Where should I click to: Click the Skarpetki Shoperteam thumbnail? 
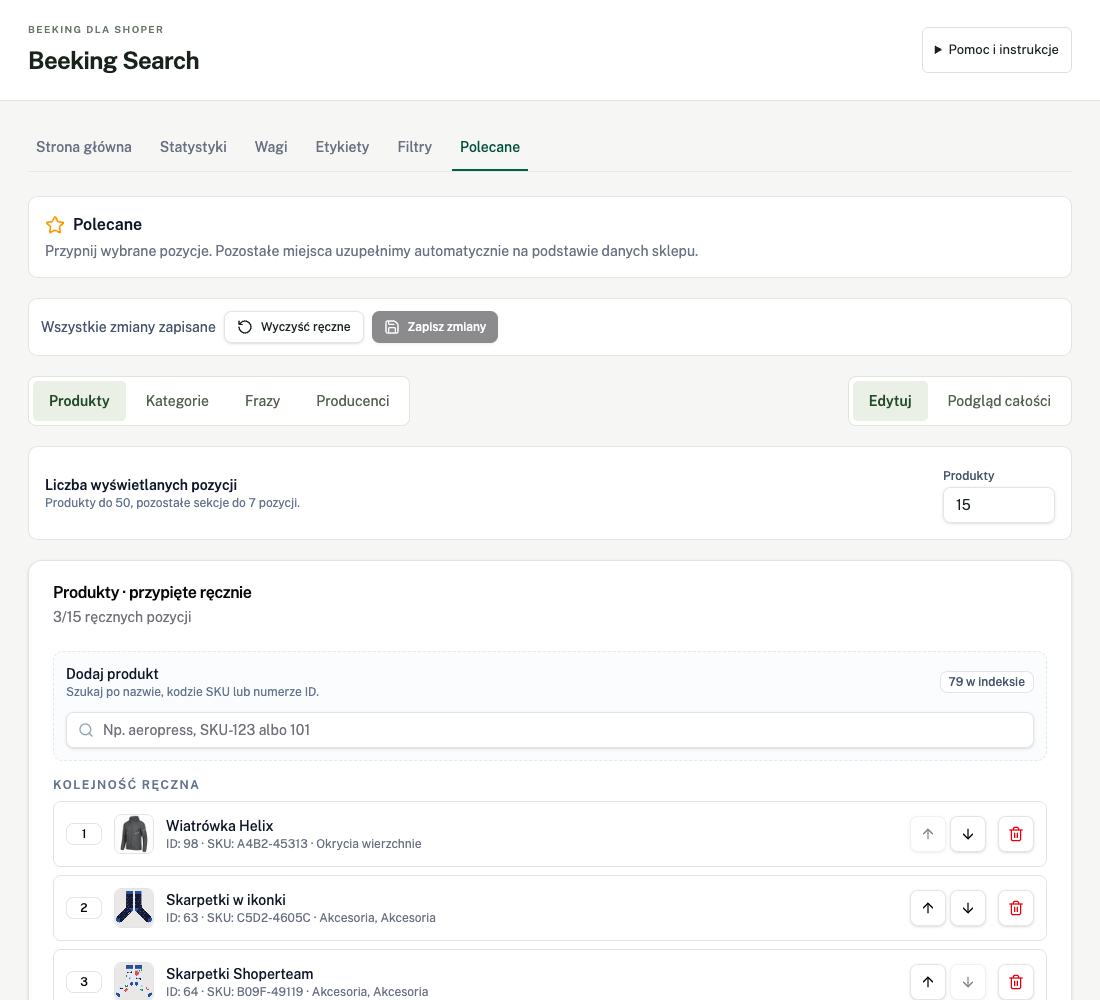[x=134, y=981]
